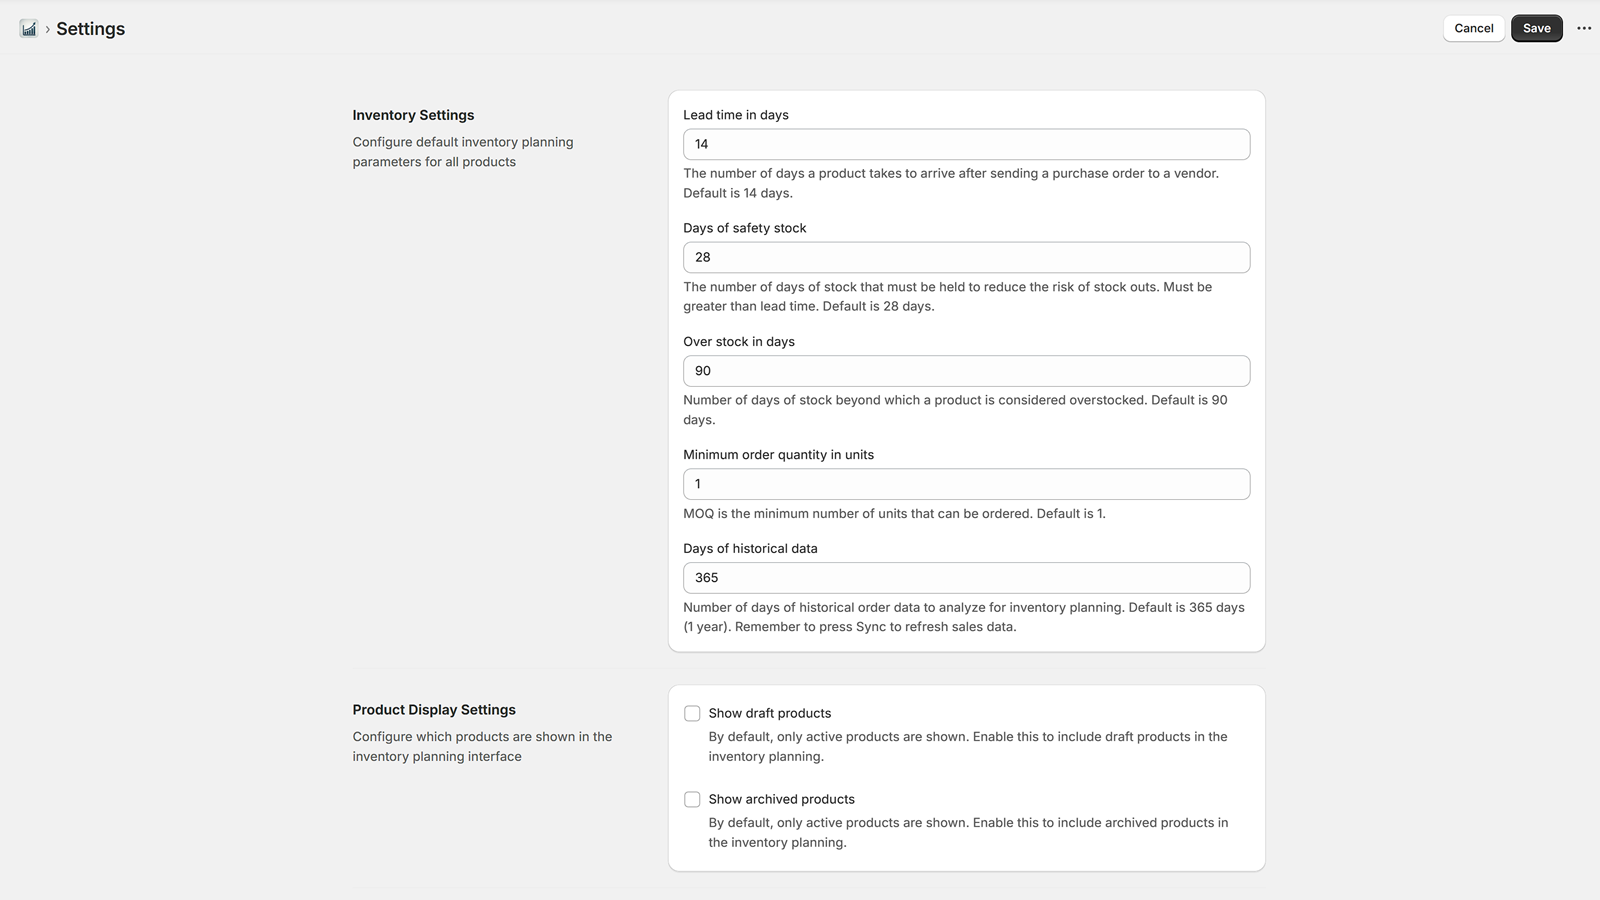Click the Days of historical data field
The width and height of the screenshot is (1600, 900).
(x=966, y=578)
